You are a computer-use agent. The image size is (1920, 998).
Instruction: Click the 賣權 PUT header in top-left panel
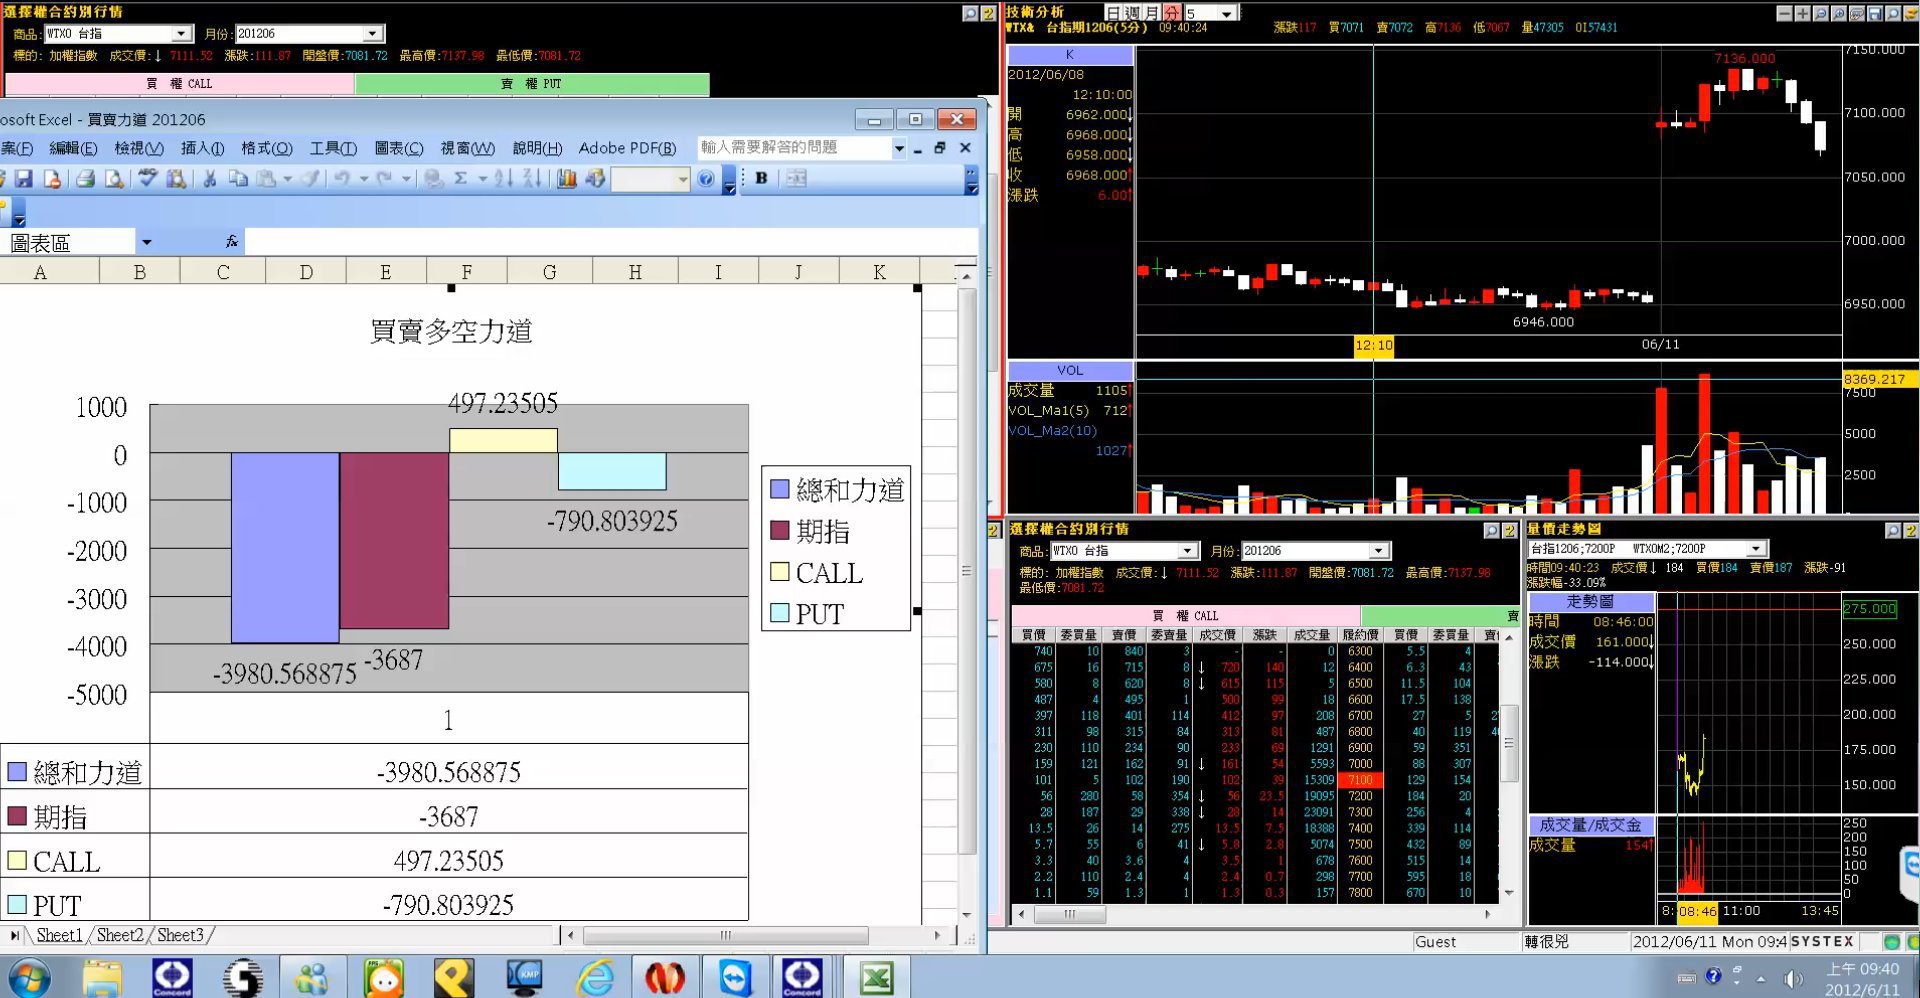point(532,84)
